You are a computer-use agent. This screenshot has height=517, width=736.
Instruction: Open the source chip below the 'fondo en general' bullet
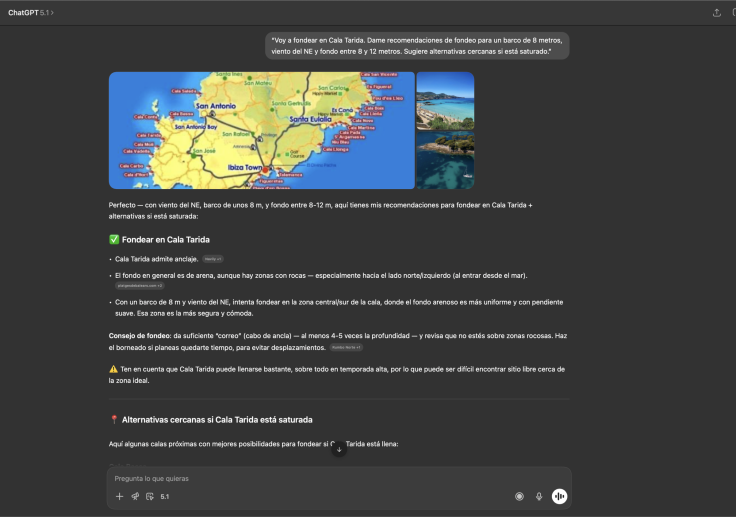(x=139, y=285)
